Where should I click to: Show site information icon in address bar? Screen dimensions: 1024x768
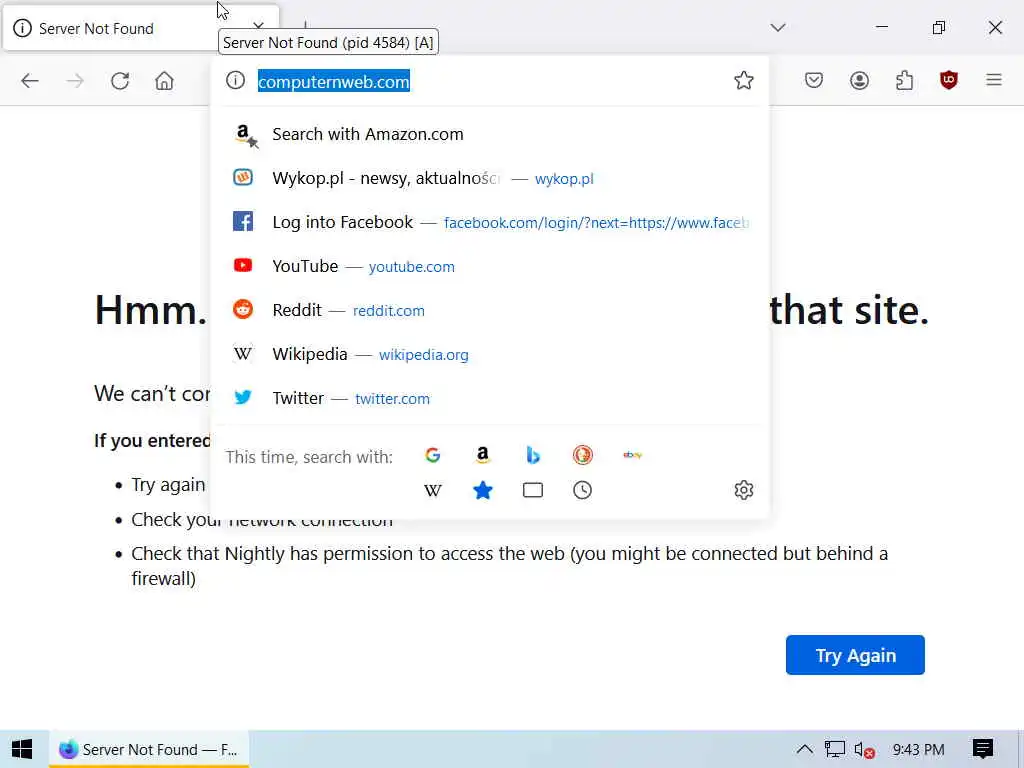[235, 80]
